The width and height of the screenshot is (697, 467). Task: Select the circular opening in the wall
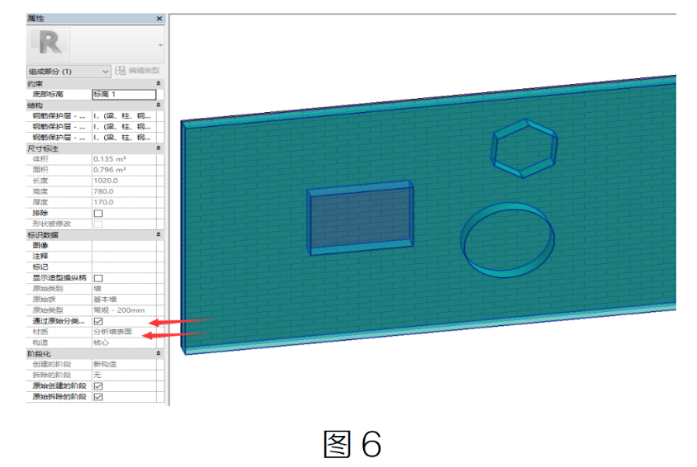(507, 240)
